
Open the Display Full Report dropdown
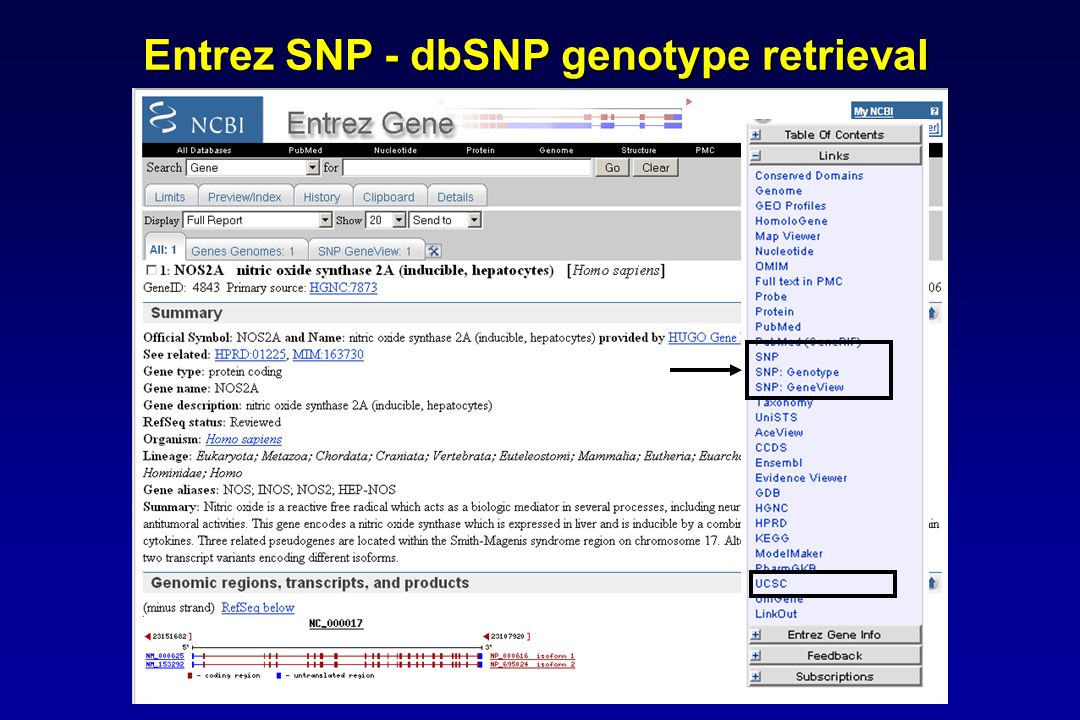[x=326, y=220]
